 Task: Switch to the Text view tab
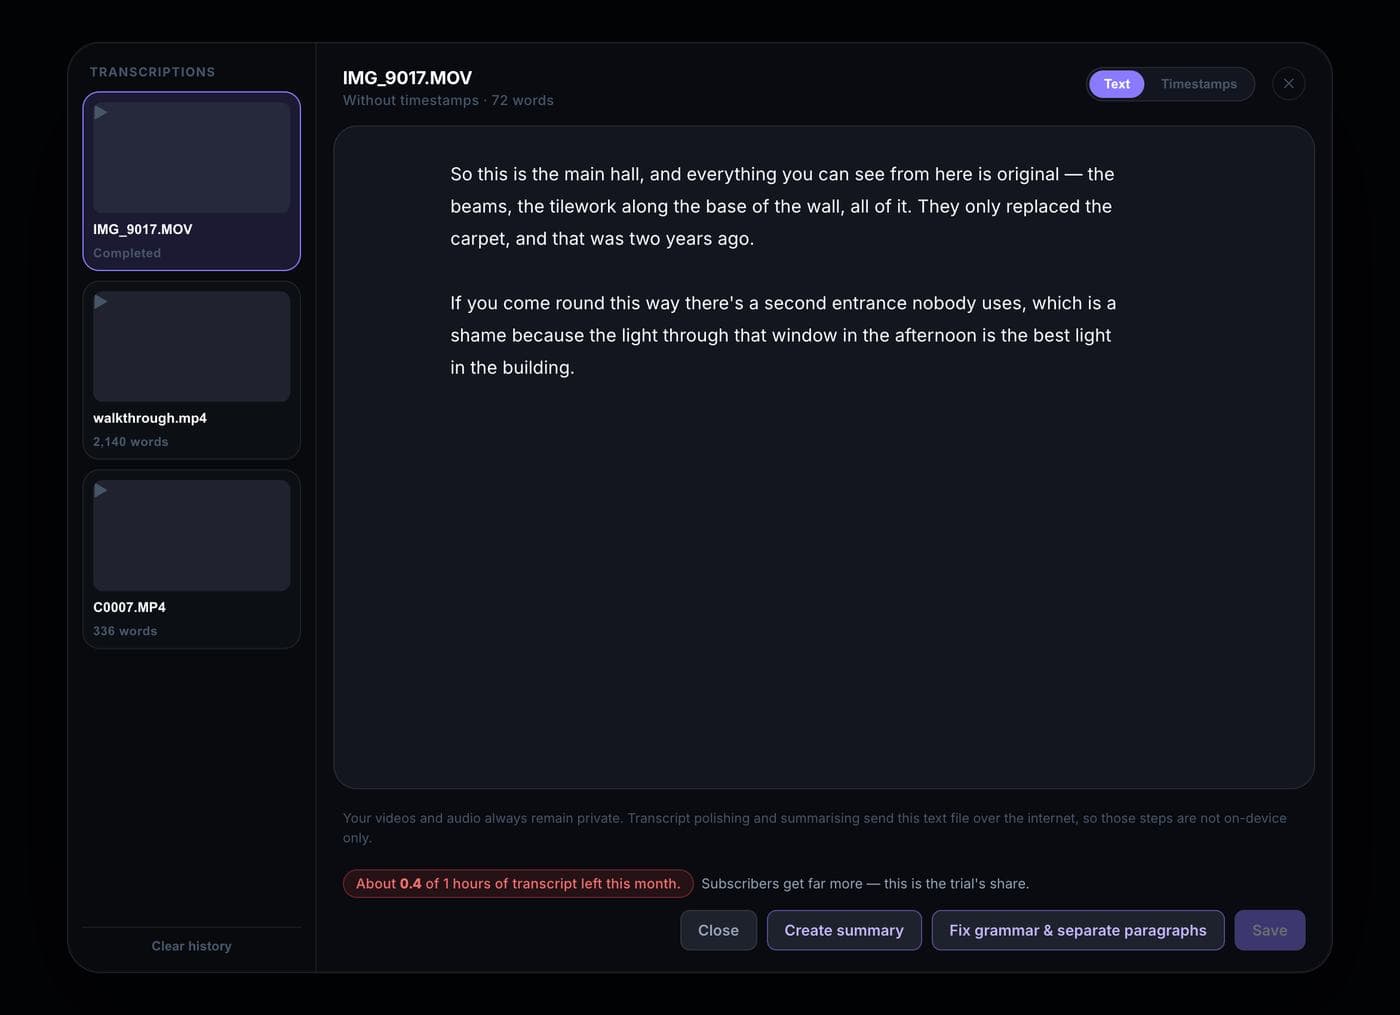1117,84
